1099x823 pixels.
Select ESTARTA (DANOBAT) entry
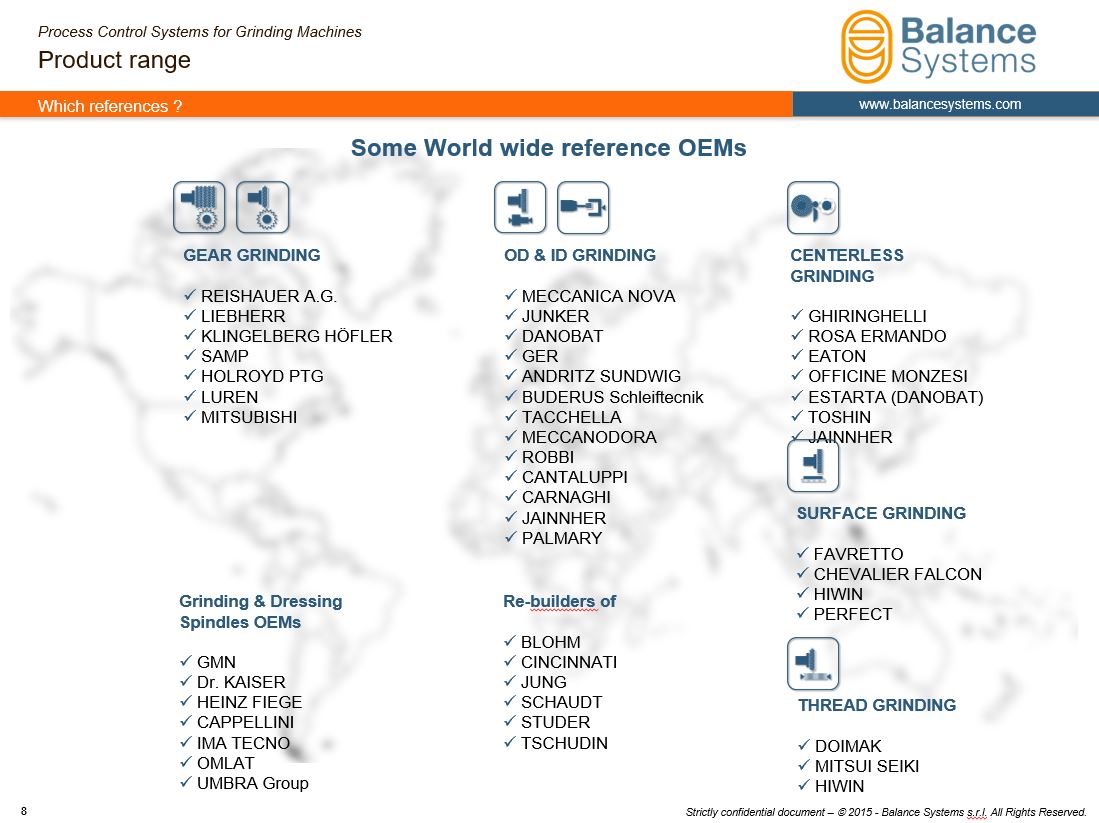[896, 397]
